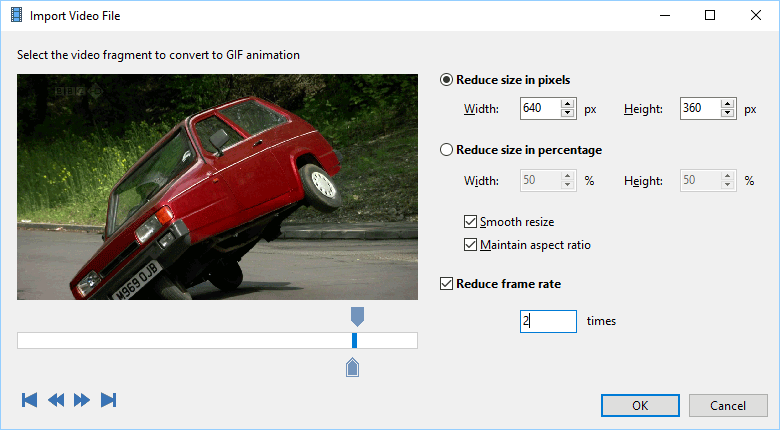Decrease pixel height with down arrow

point(728,113)
